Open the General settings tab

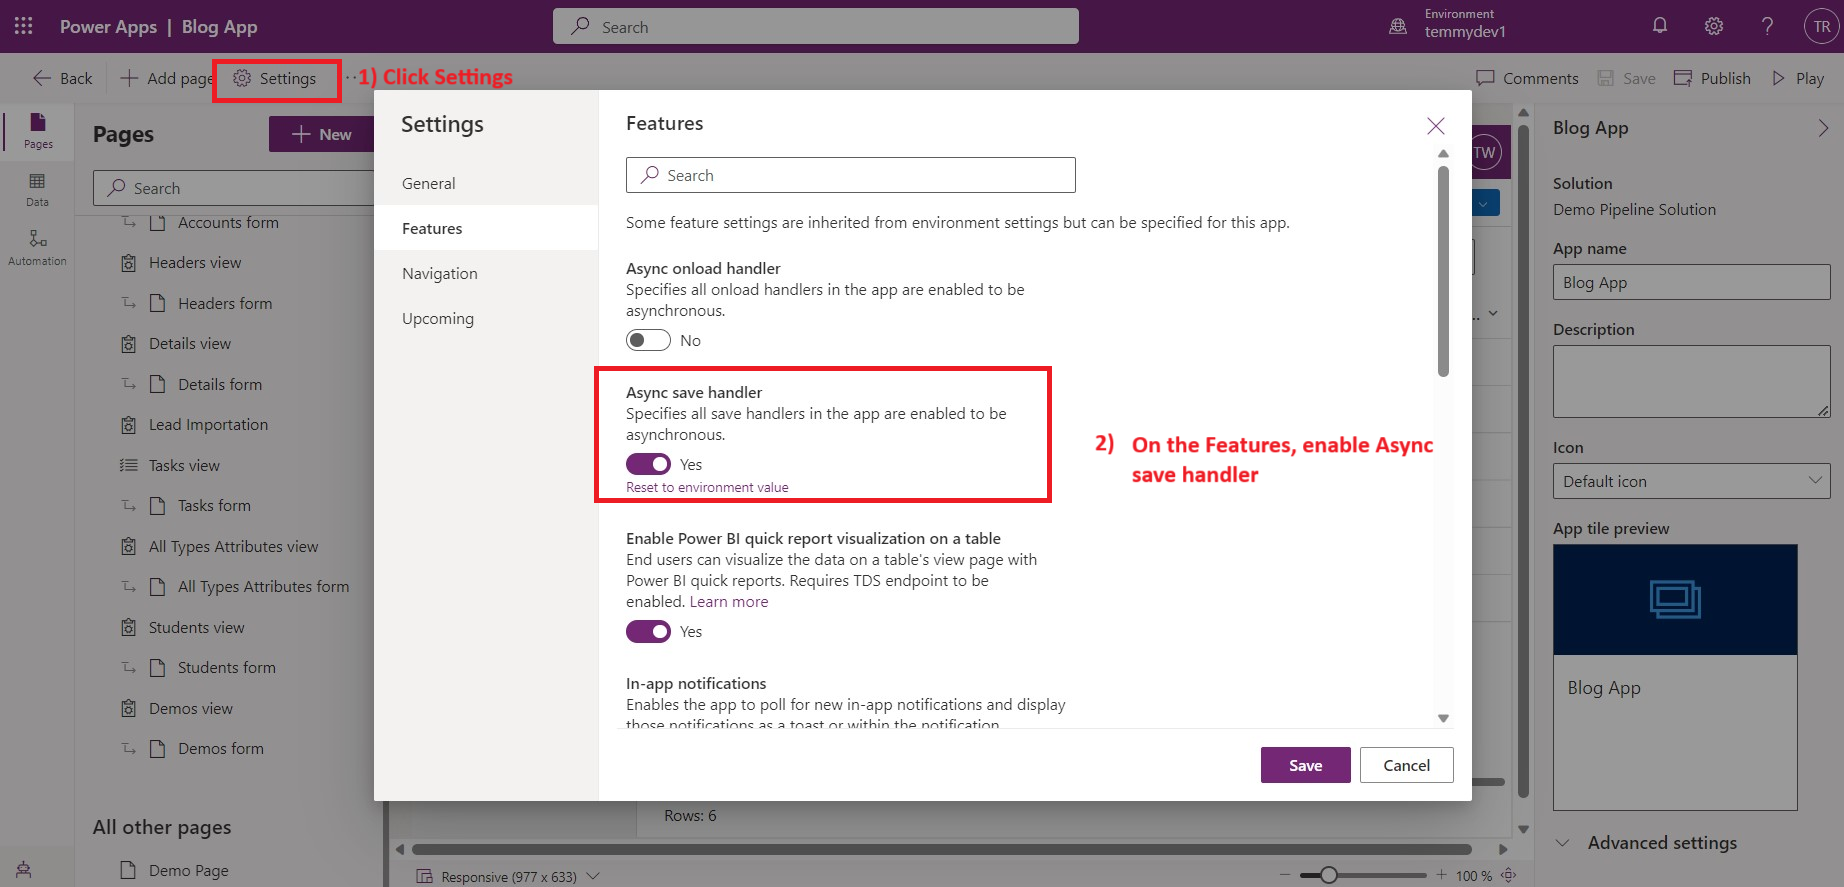coord(486,183)
